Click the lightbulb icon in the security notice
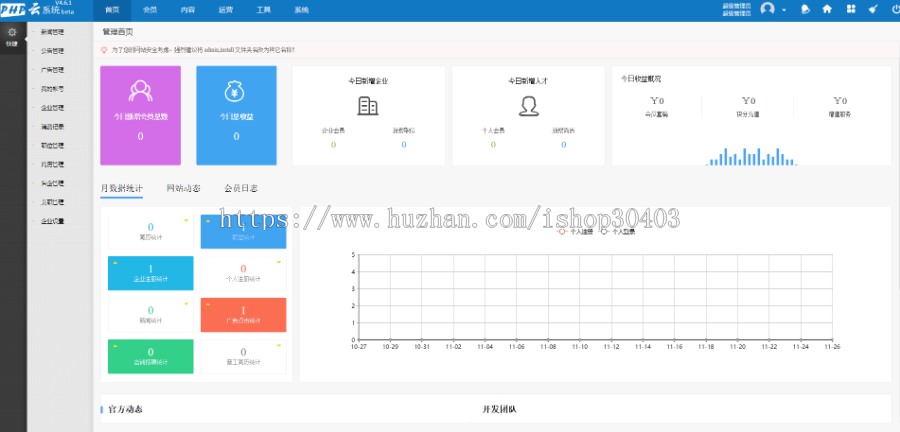 tap(104, 50)
